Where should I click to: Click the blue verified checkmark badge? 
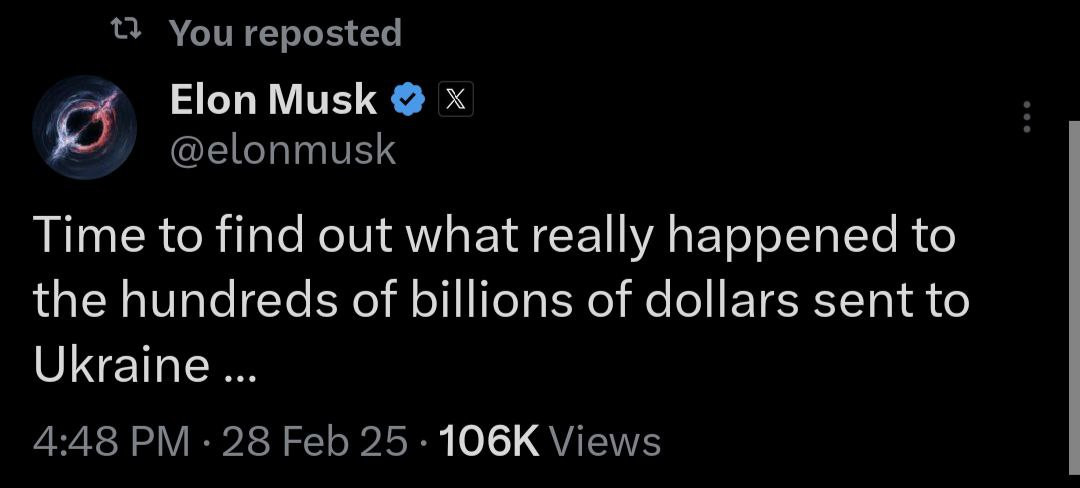click(x=408, y=99)
